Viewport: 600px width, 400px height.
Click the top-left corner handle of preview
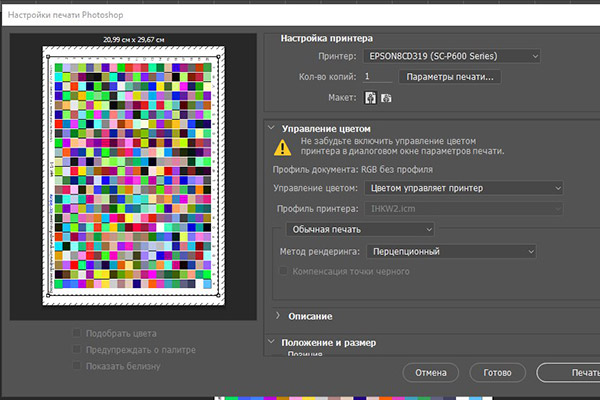48,57
